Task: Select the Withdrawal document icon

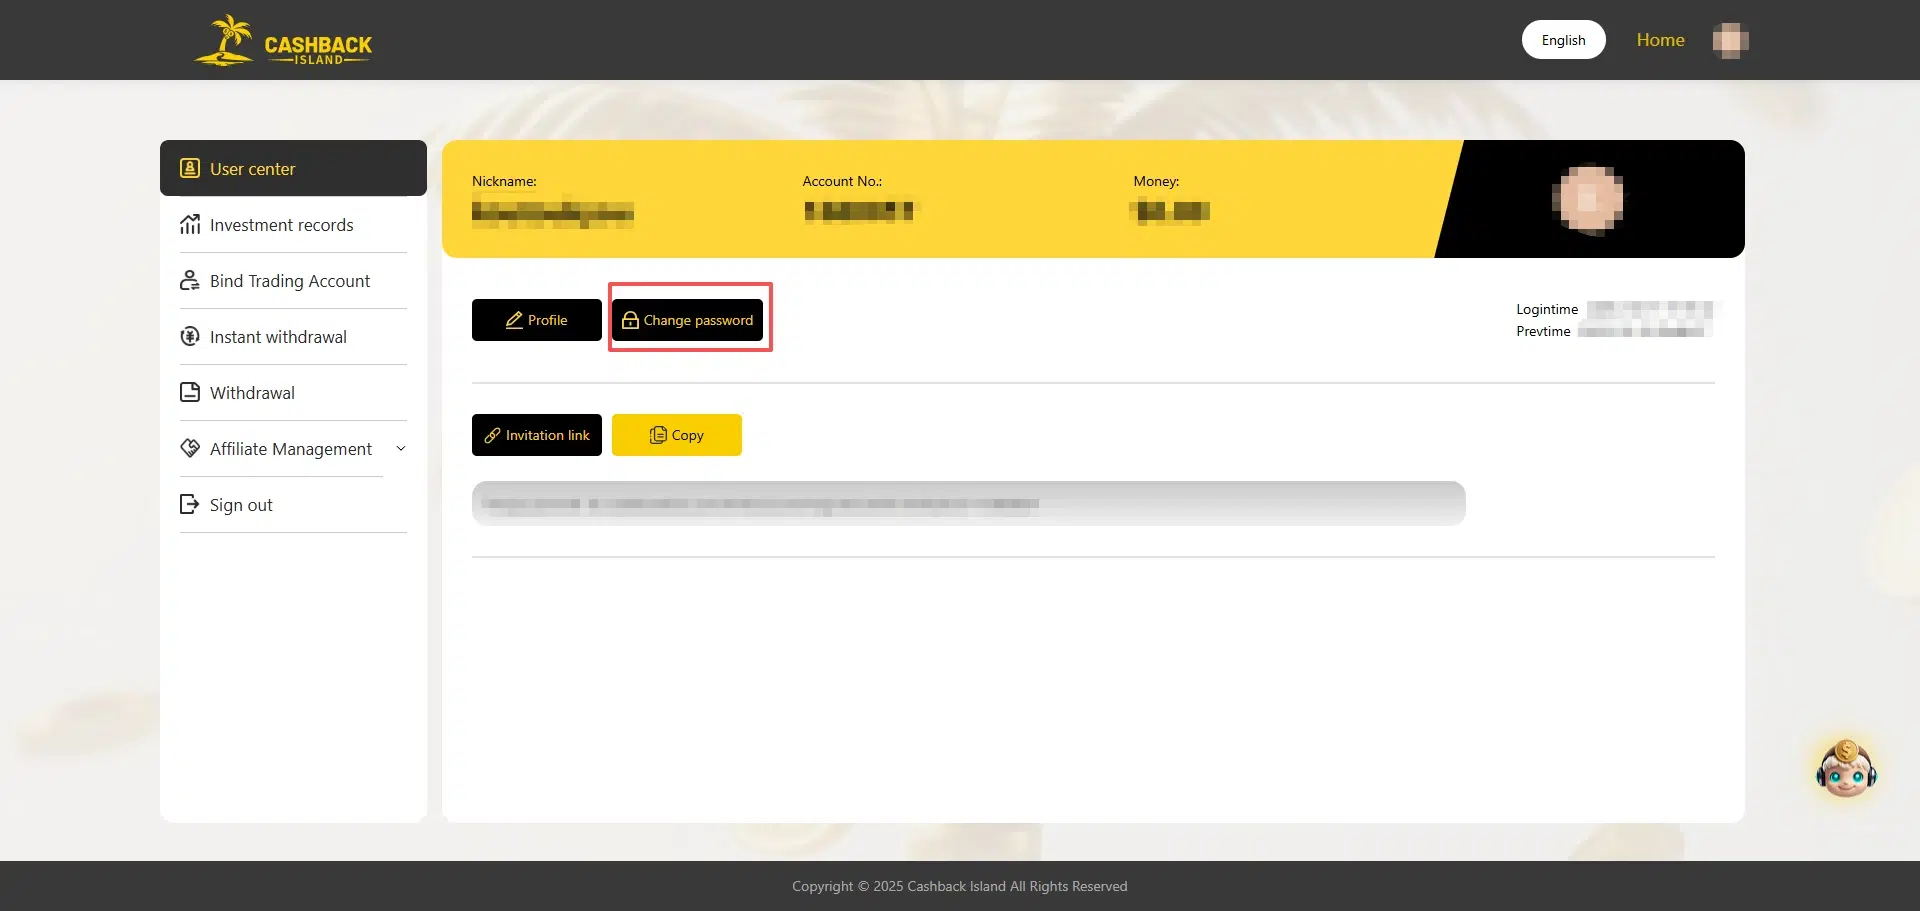Action: 190,392
